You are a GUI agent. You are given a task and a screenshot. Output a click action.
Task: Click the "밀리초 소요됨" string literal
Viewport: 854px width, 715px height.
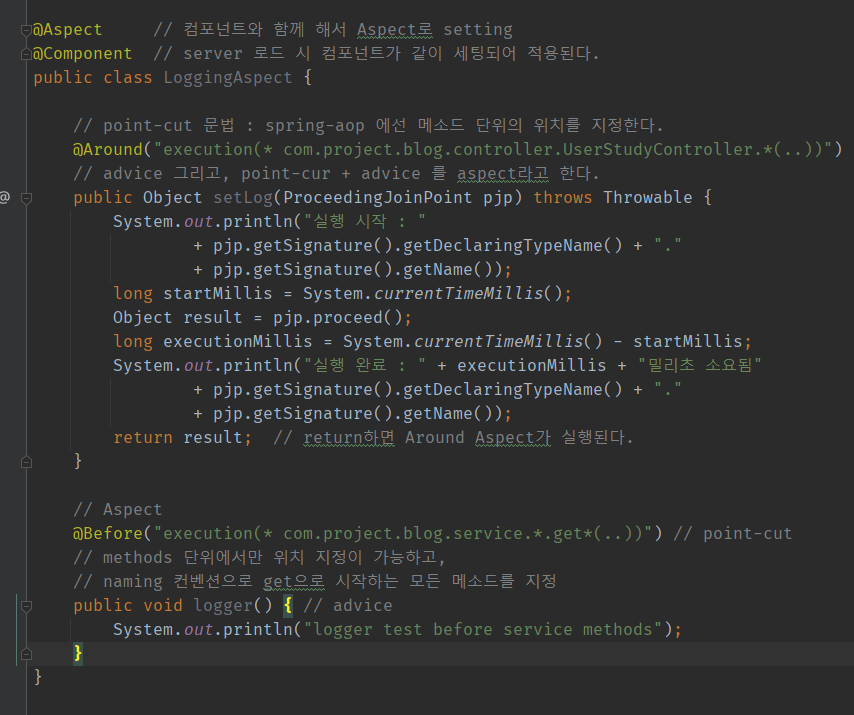pyautogui.click(x=699, y=365)
